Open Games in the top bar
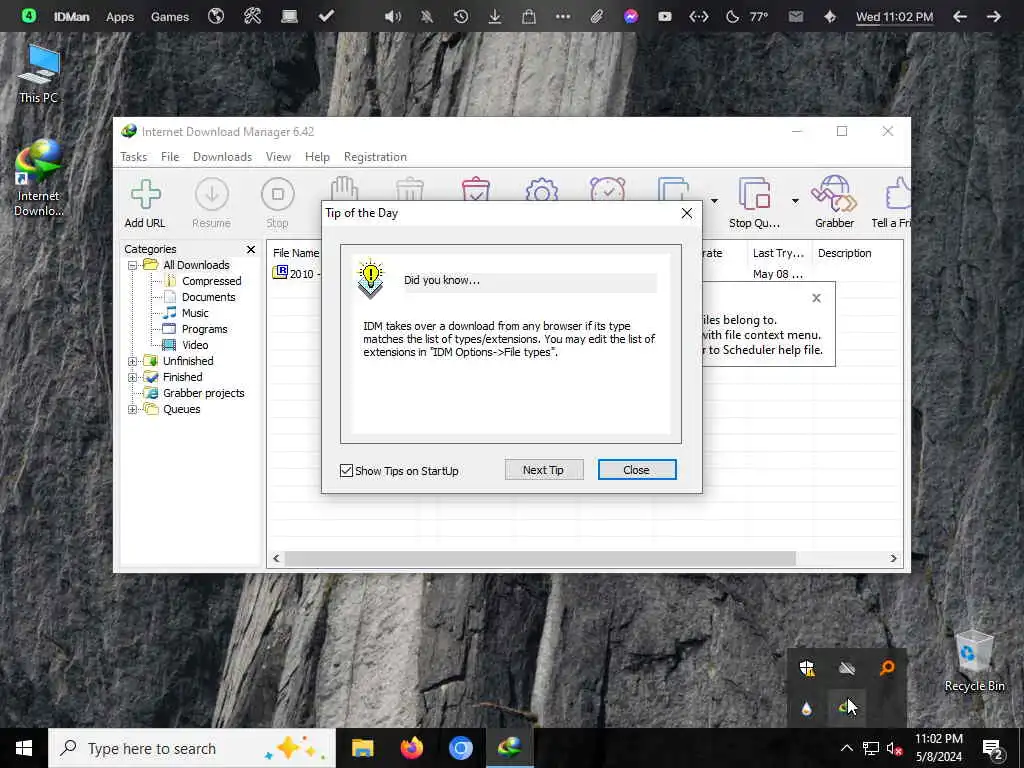The width and height of the screenshot is (1024, 768). tap(170, 17)
